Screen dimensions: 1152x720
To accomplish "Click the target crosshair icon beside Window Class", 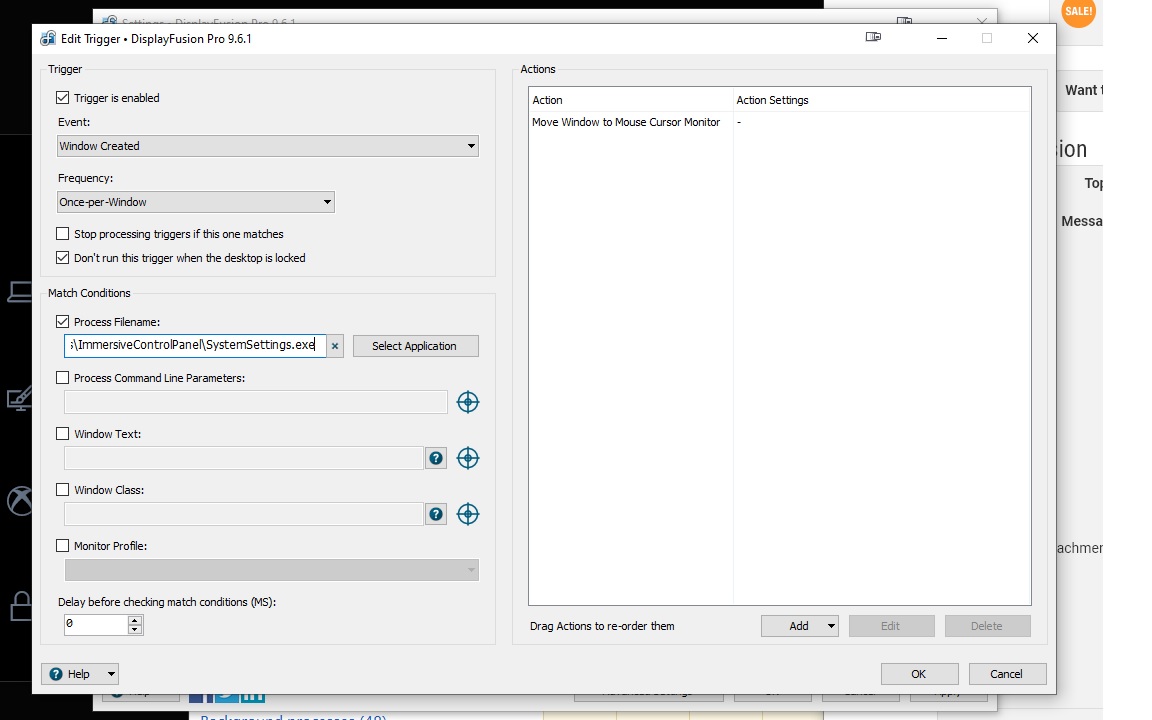I will coord(467,514).
